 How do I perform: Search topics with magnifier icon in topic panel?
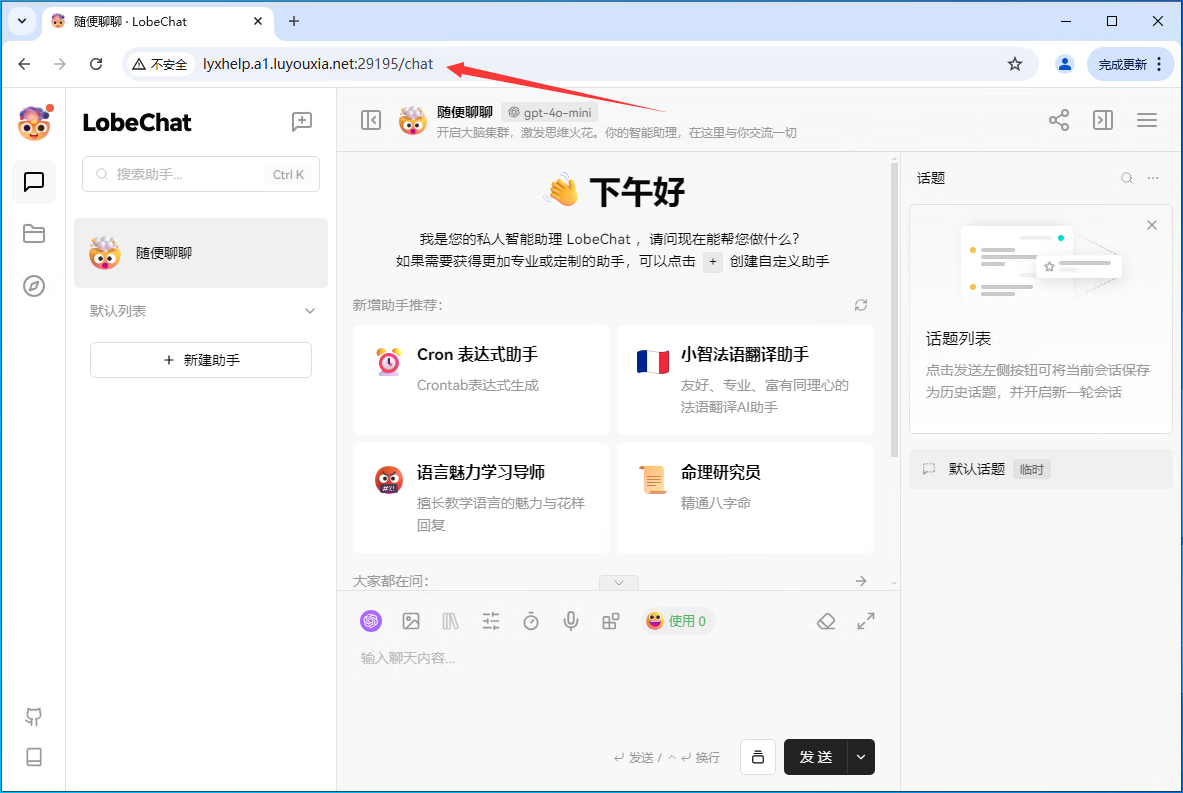1127,178
